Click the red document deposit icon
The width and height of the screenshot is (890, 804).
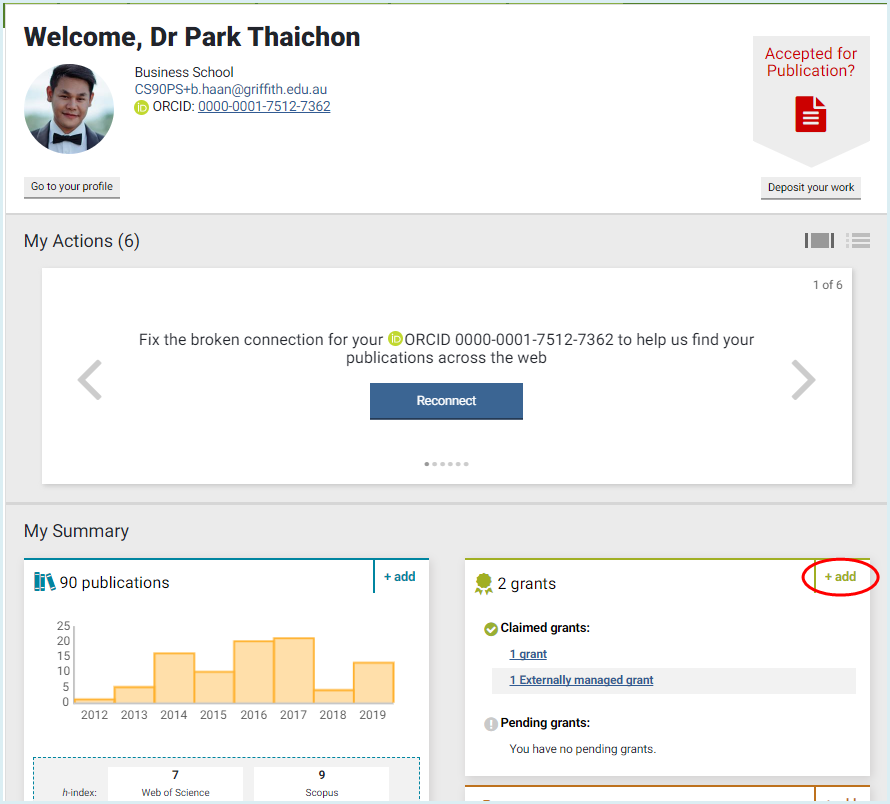[811, 114]
